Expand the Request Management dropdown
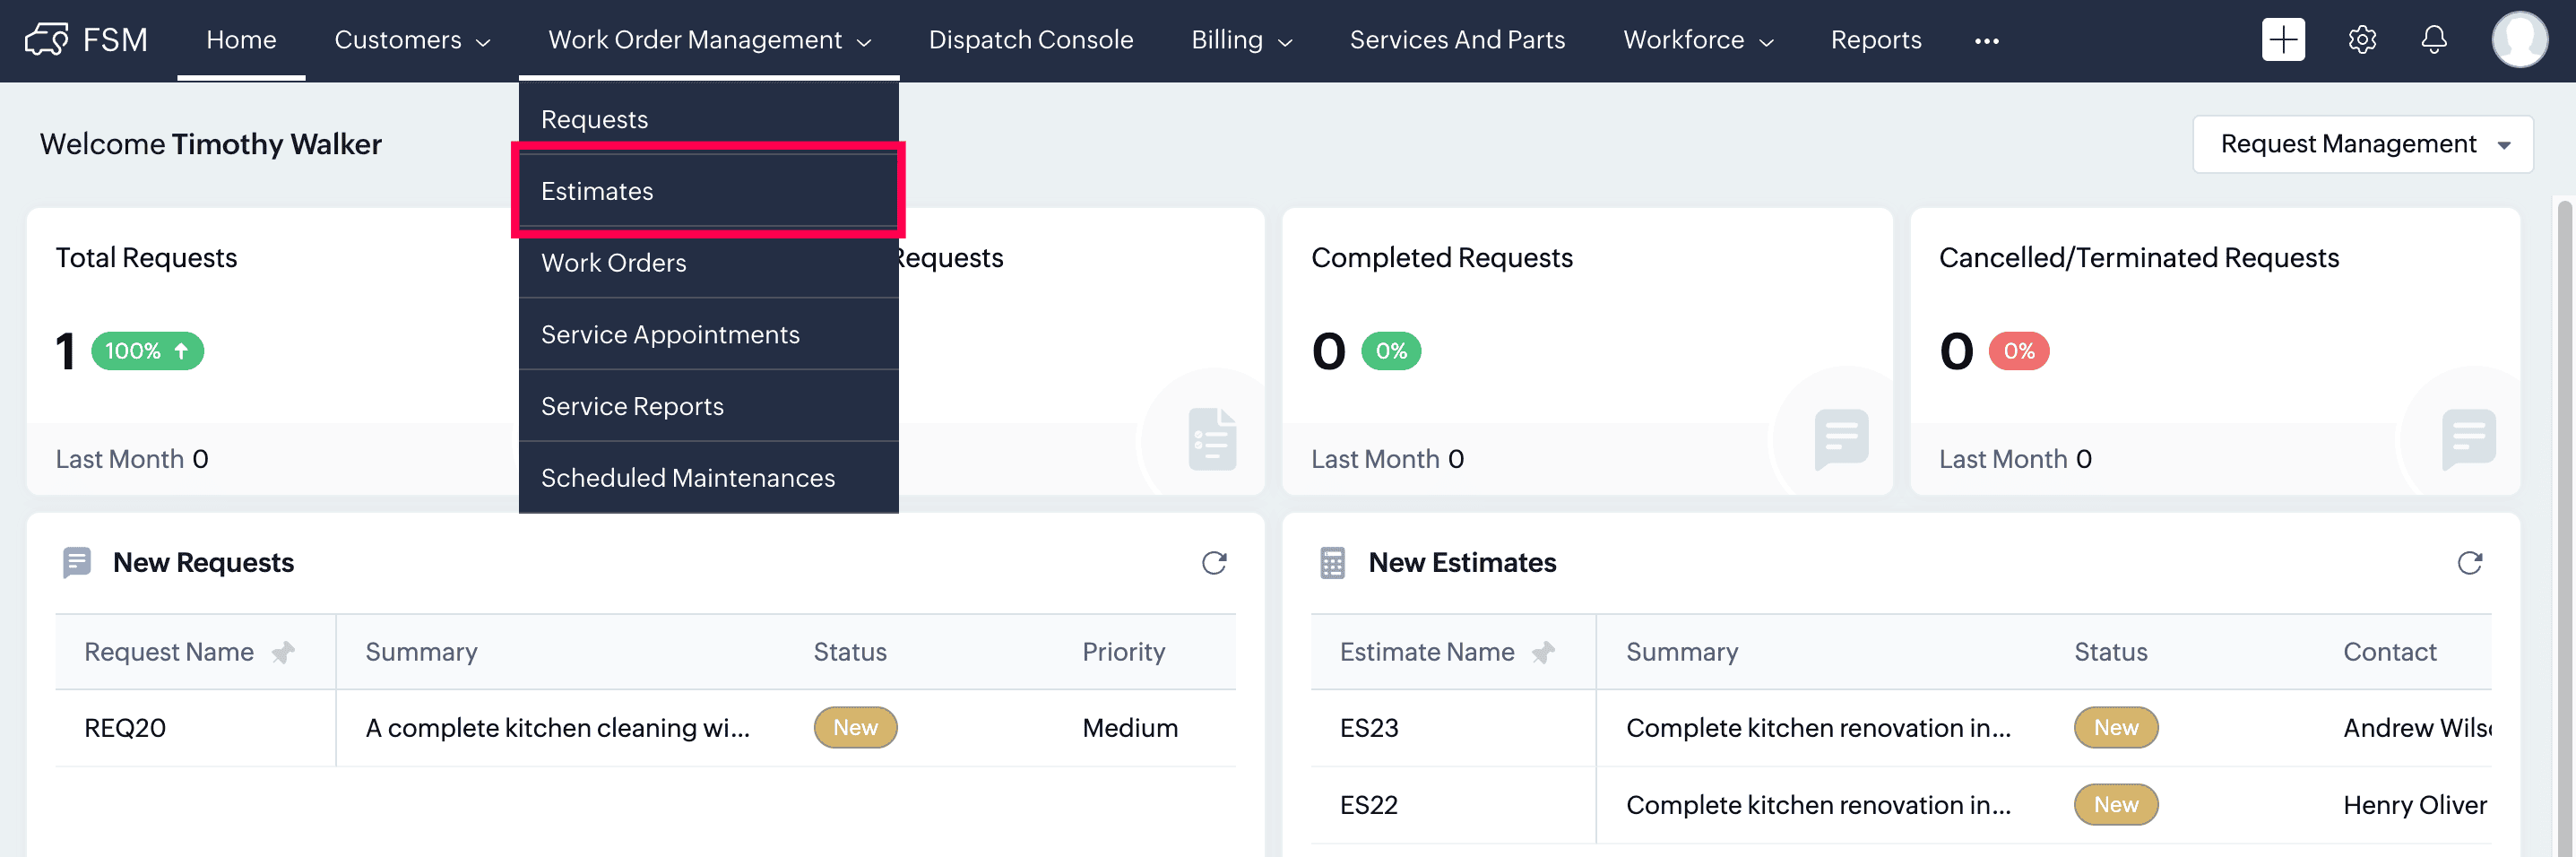The width and height of the screenshot is (2576, 857). 2362,144
